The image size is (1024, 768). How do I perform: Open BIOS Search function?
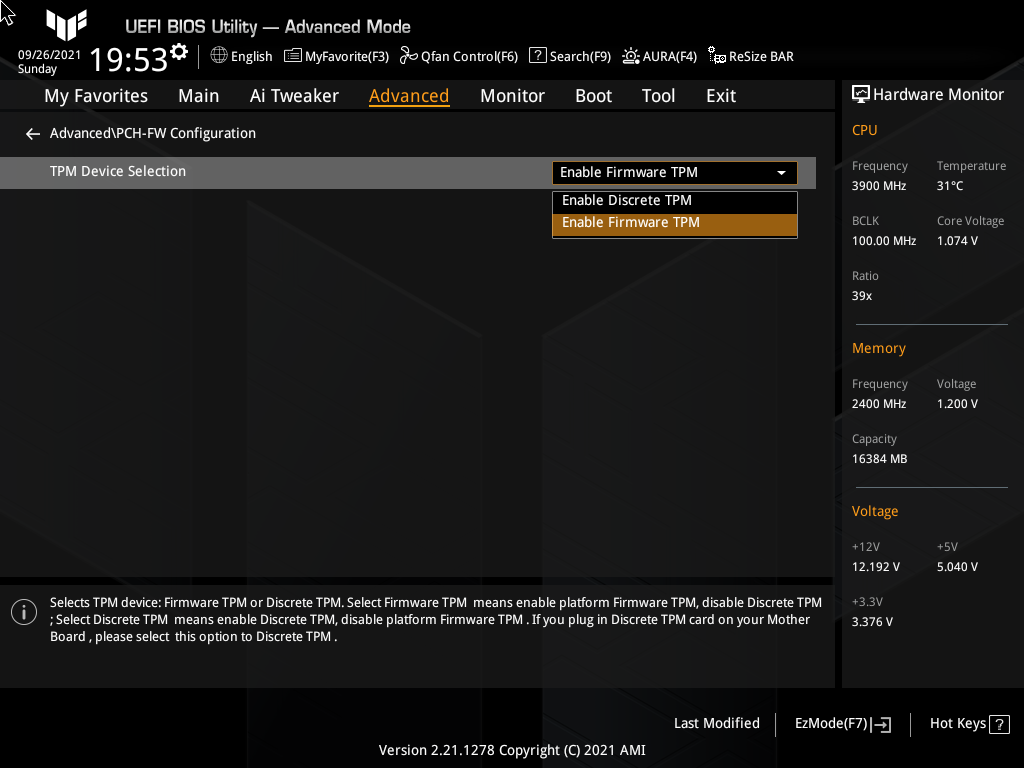pyautogui.click(x=569, y=56)
